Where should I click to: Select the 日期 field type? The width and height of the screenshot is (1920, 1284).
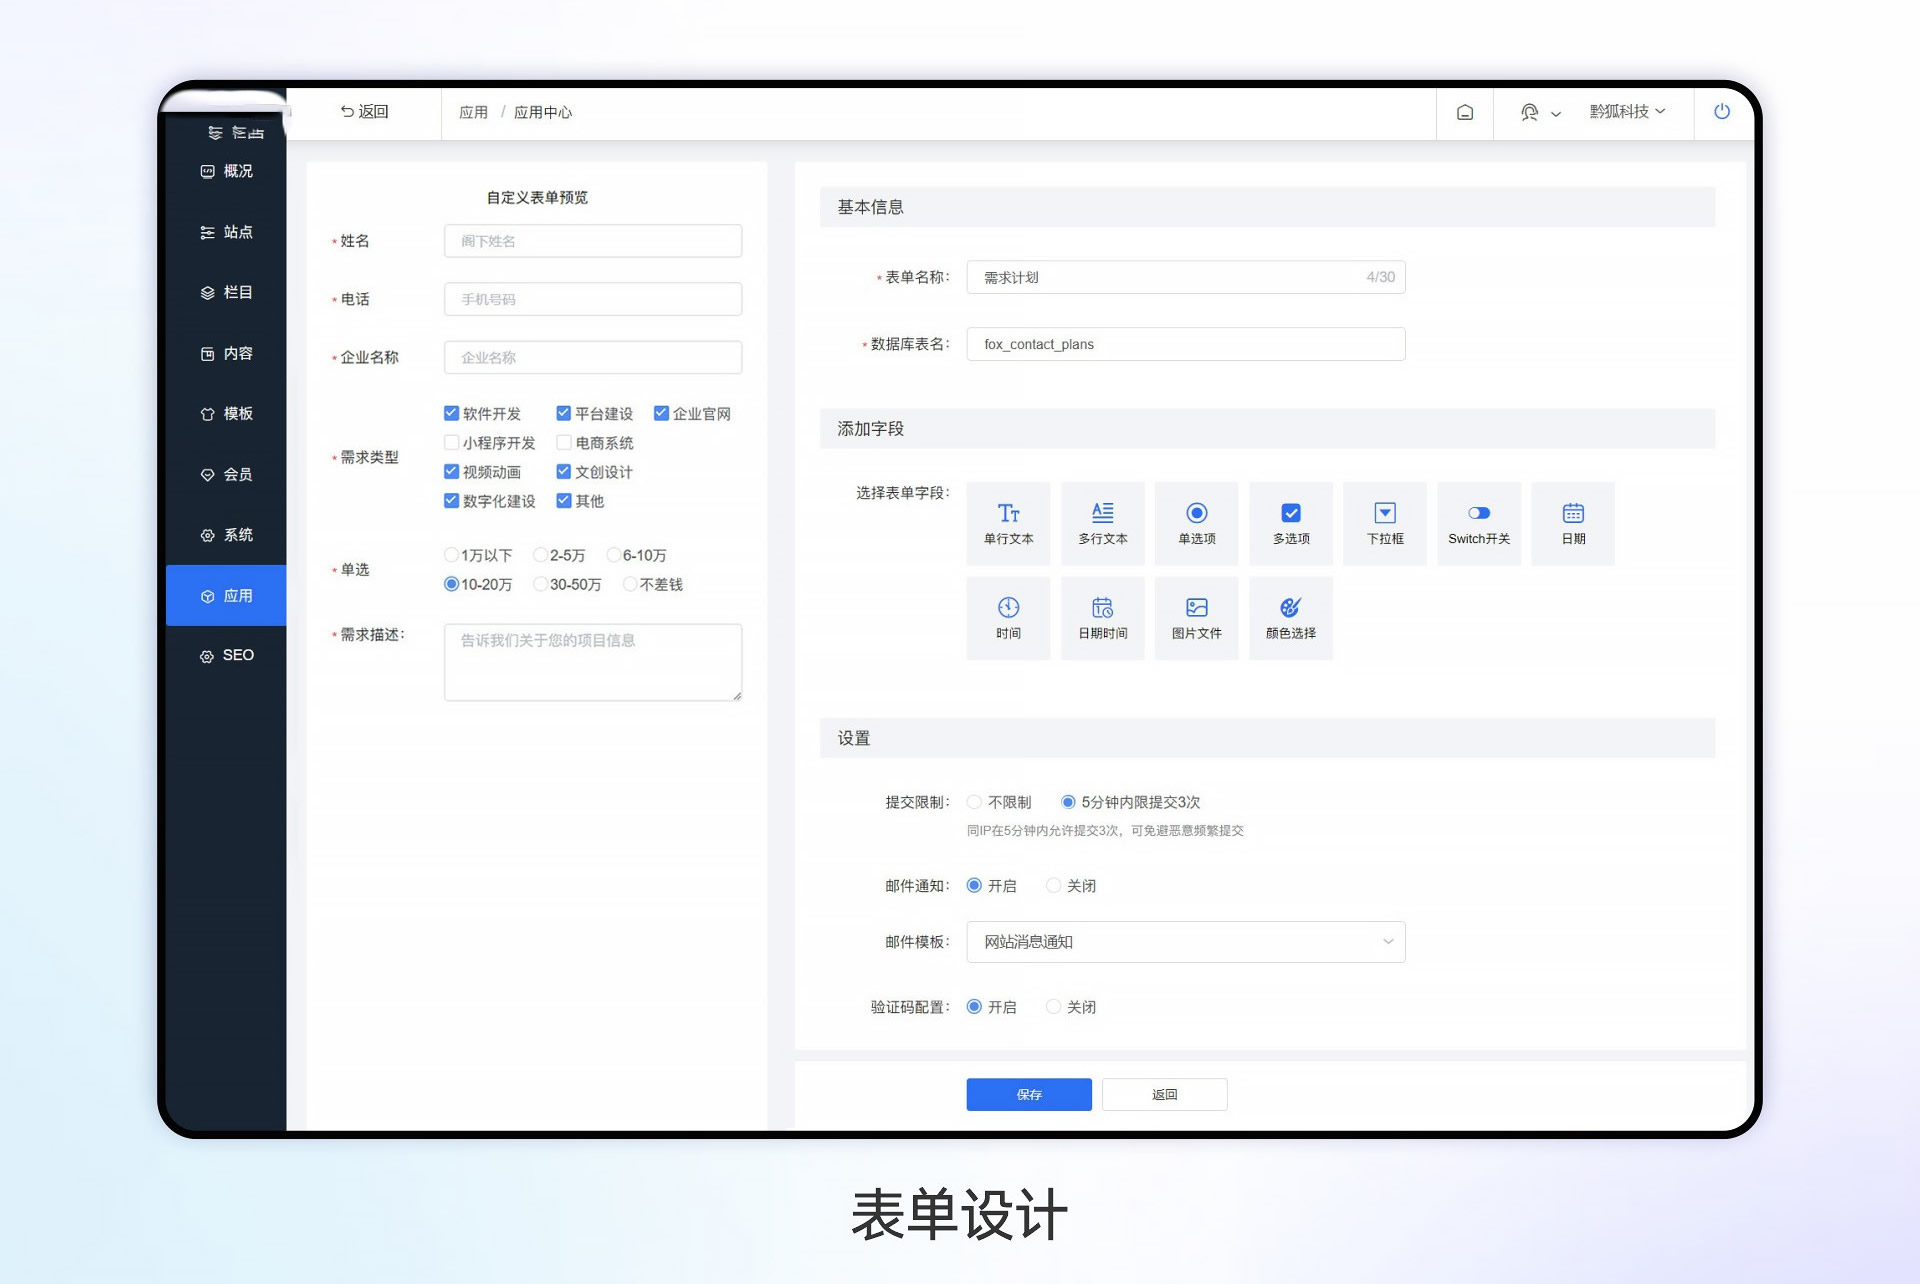1572,523
